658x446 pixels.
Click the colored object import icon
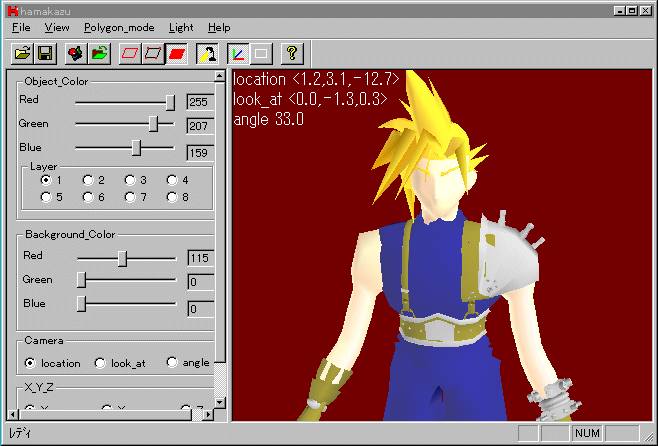pyautogui.click(x=76, y=53)
